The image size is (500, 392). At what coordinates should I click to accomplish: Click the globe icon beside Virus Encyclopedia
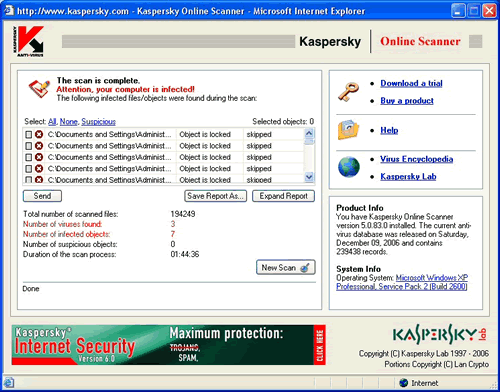click(349, 167)
